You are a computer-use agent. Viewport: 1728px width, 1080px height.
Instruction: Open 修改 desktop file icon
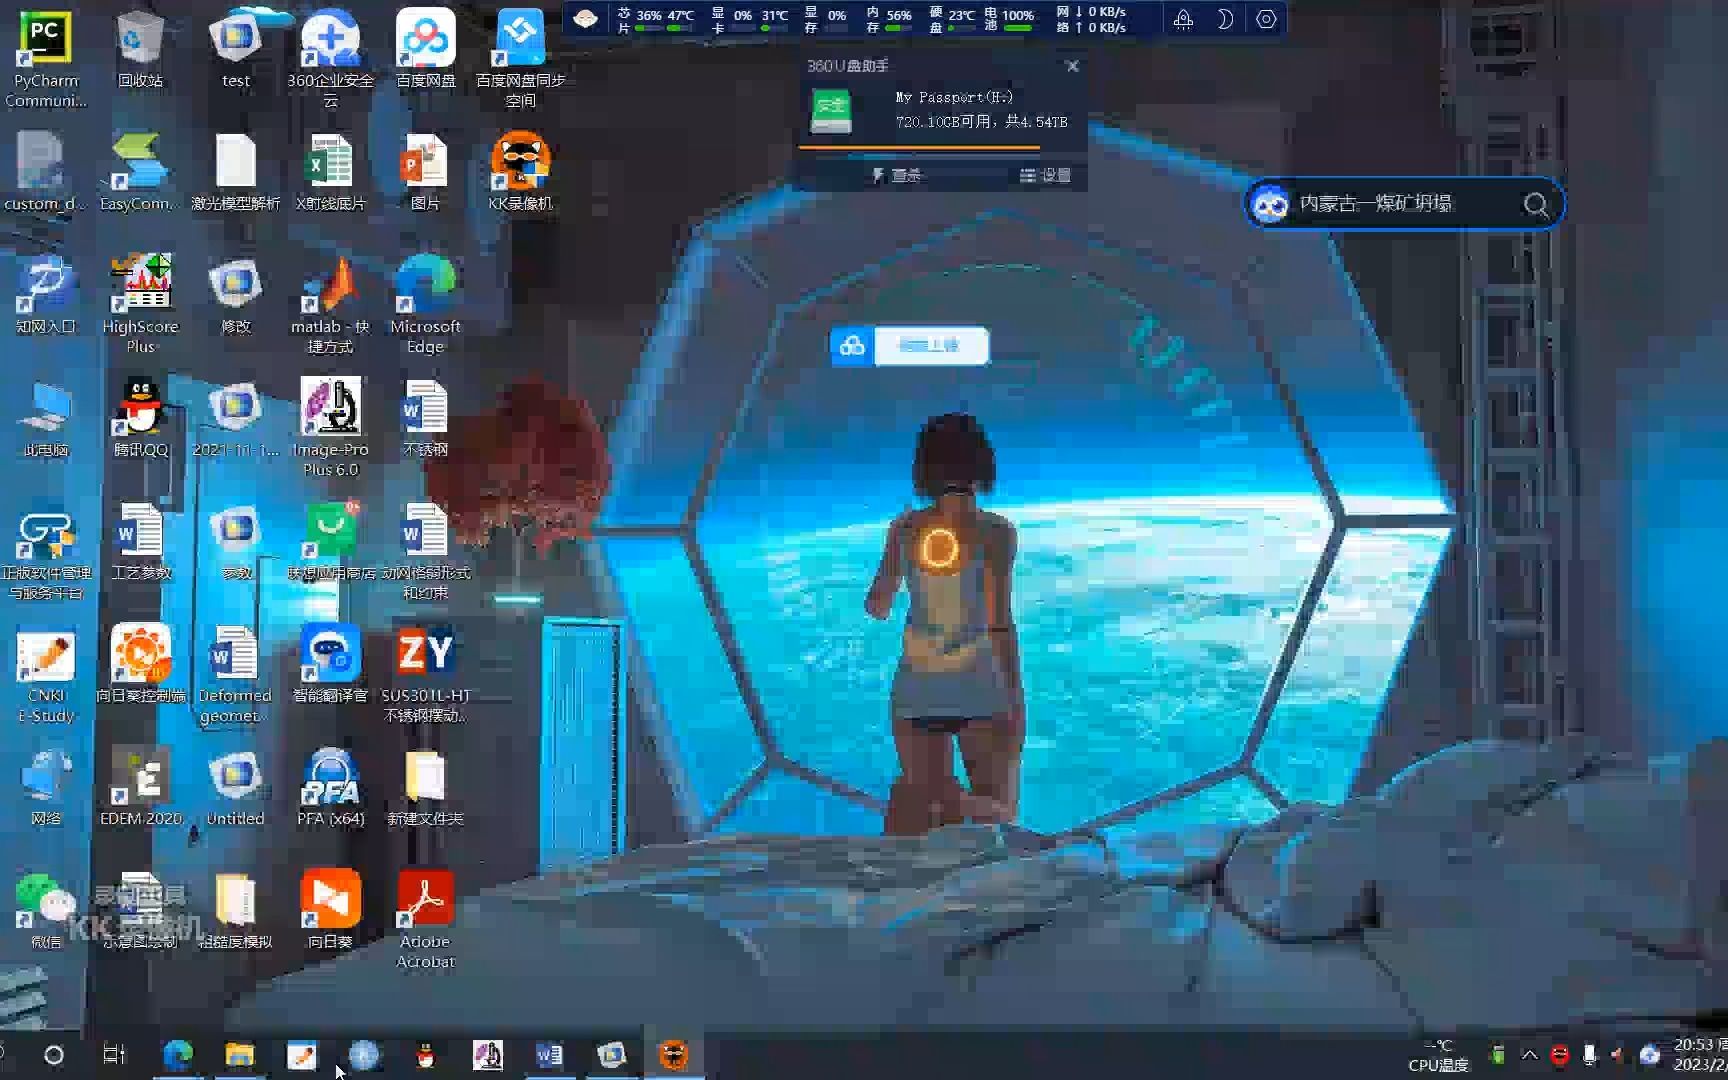click(x=235, y=296)
